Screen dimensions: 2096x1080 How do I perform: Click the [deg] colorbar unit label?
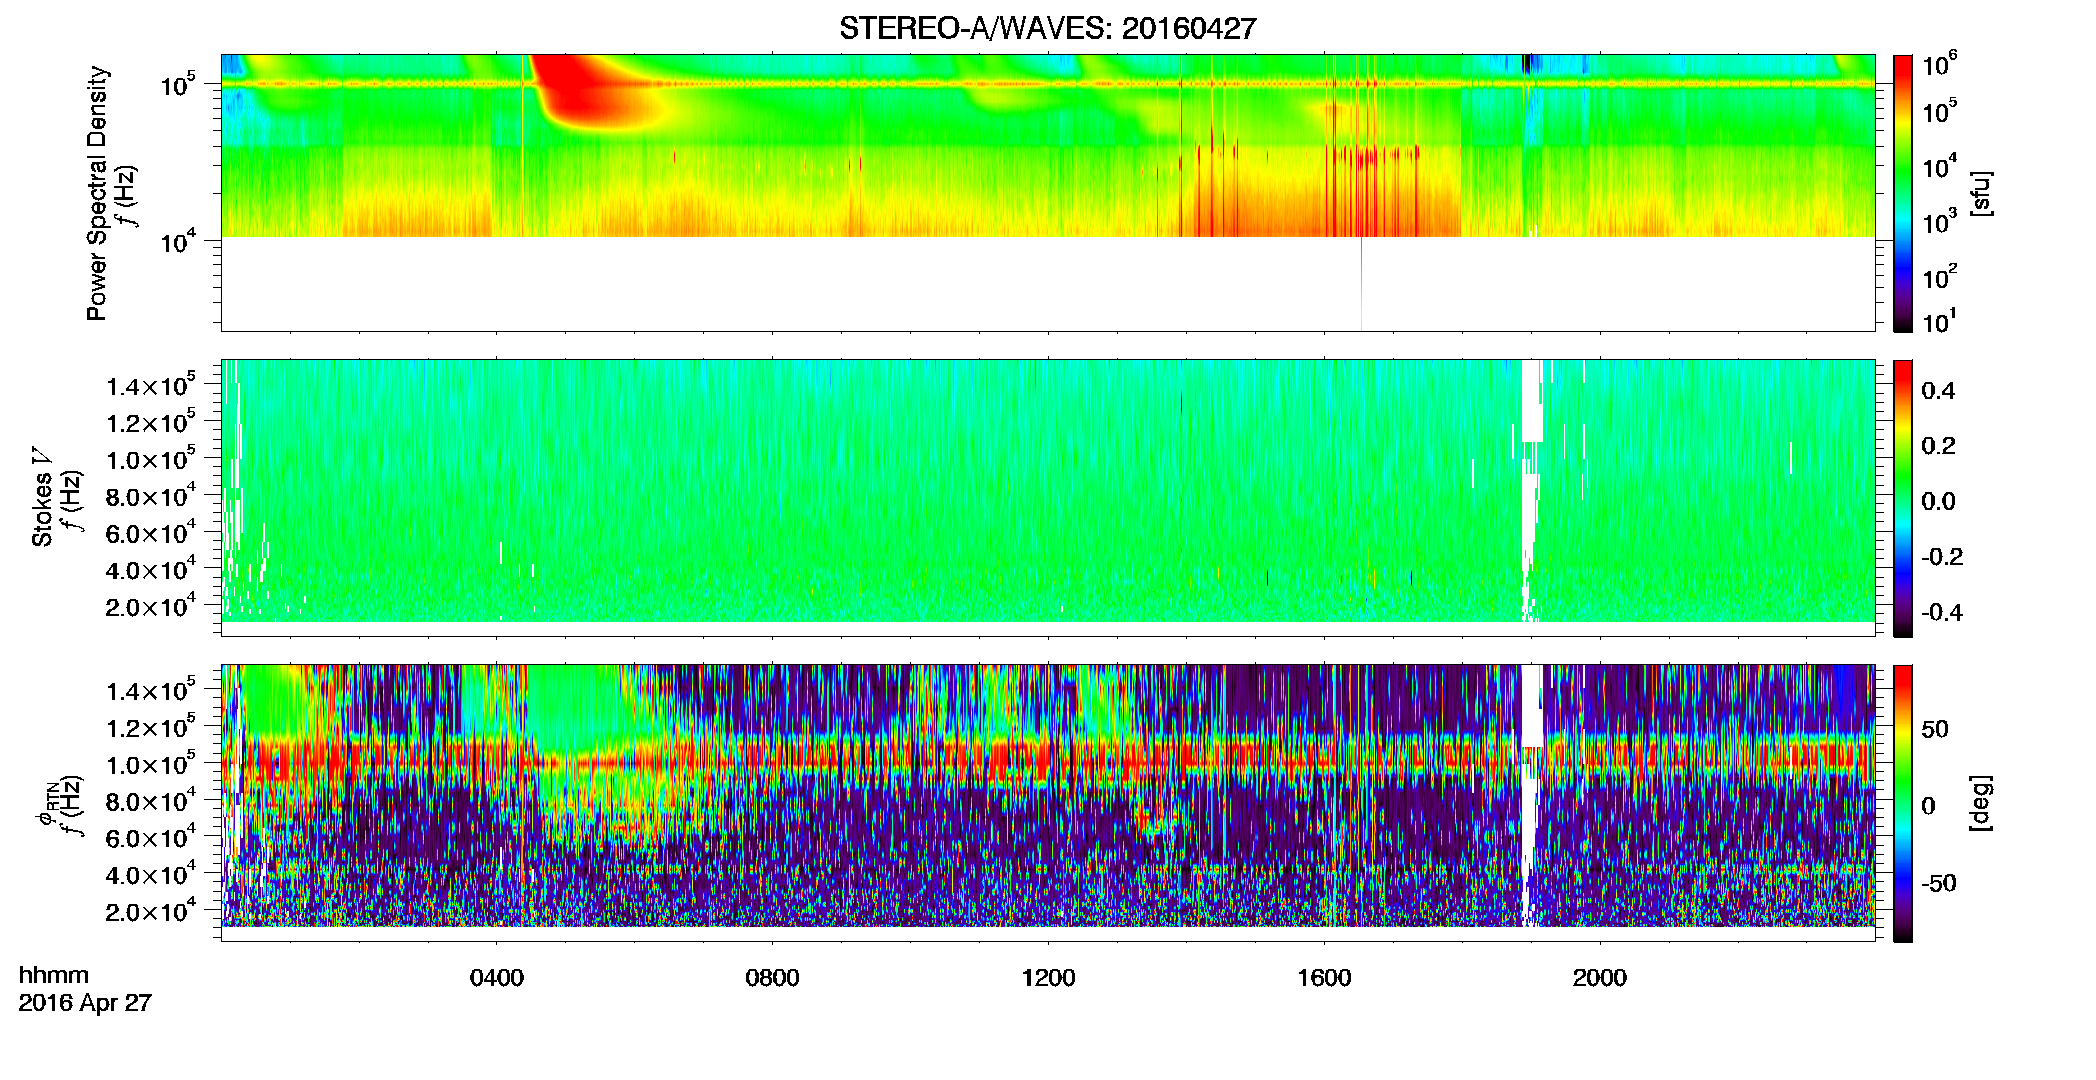click(1981, 803)
